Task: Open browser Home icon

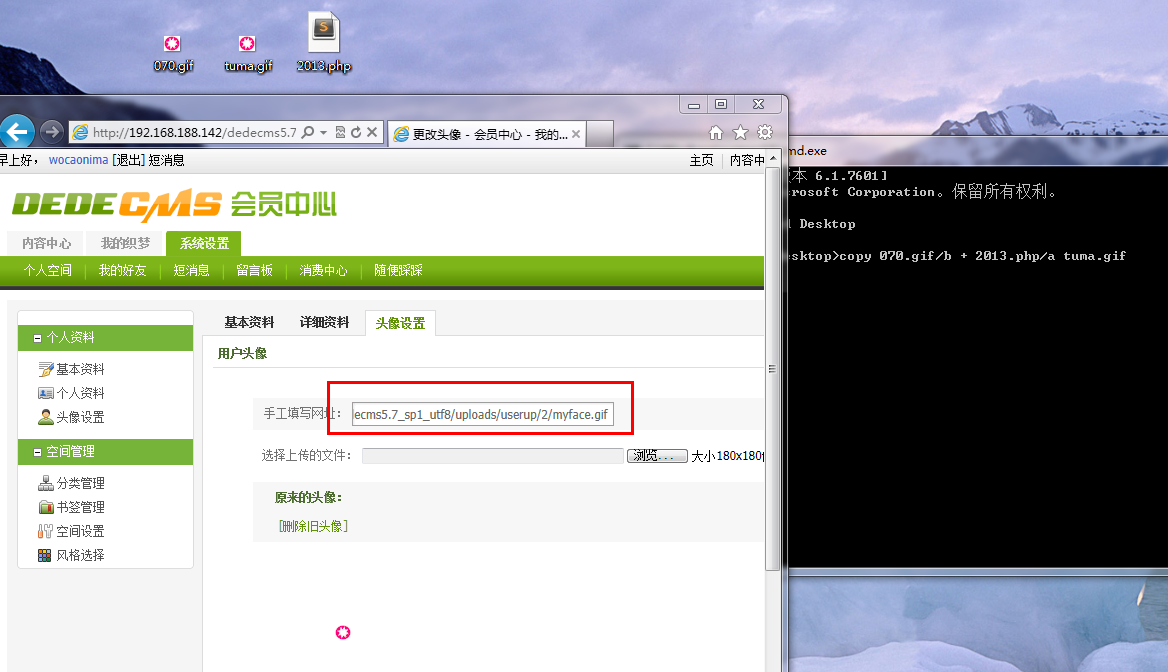Action: 715,133
